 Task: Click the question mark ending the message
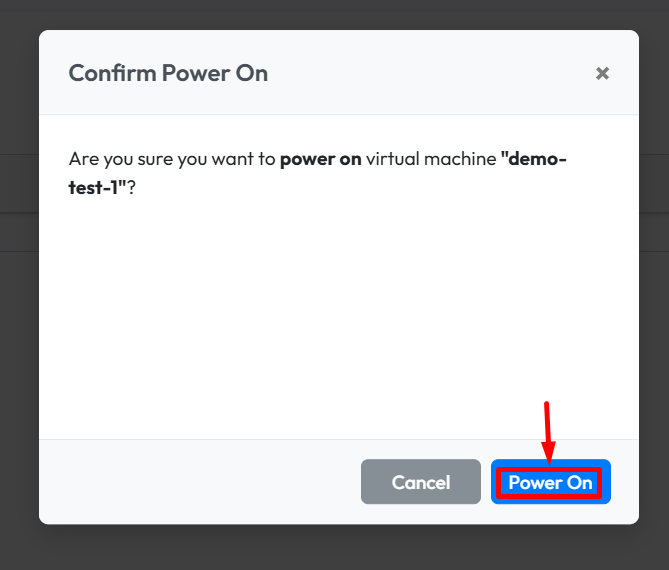[x=131, y=187]
